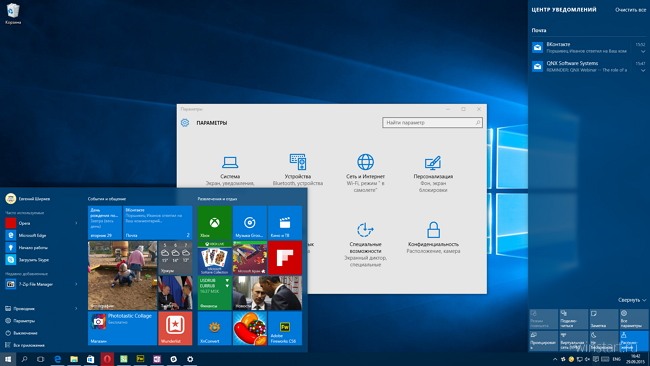The width and height of the screenshot is (650, 366).
Task: Toggle the VPN quick action
Action: click(574, 340)
